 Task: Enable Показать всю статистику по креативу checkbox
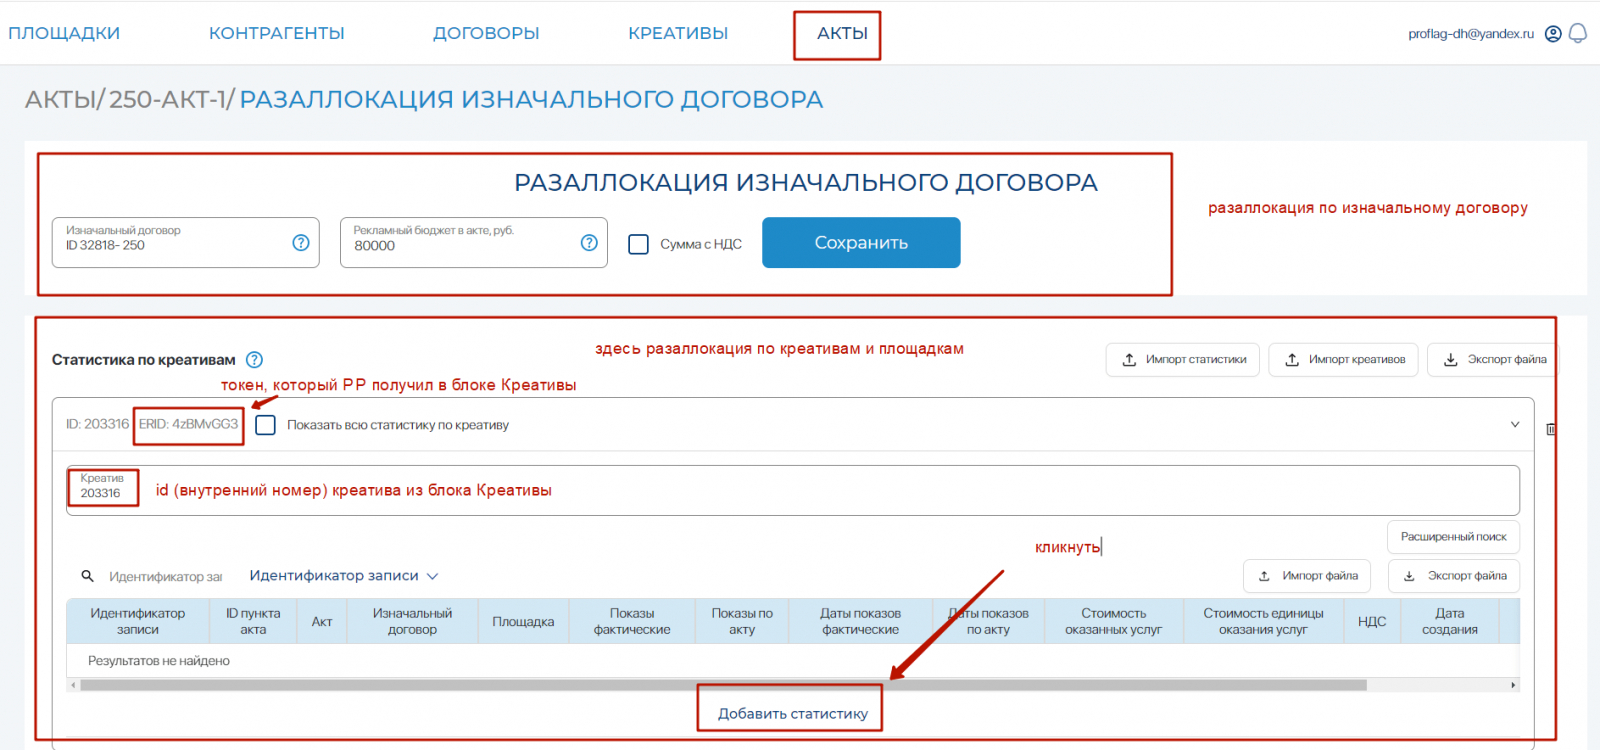pos(265,425)
